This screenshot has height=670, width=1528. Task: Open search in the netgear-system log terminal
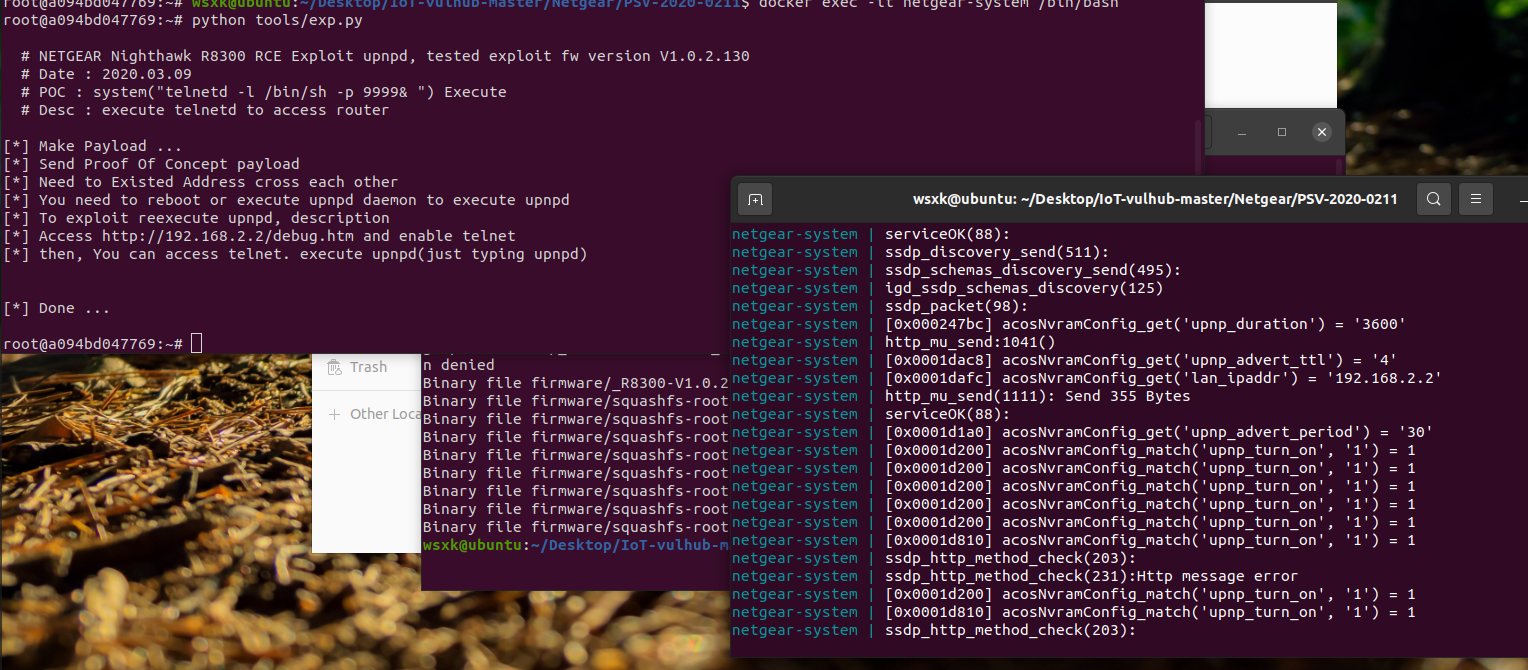pyautogui.click(x=1434, y=199)
